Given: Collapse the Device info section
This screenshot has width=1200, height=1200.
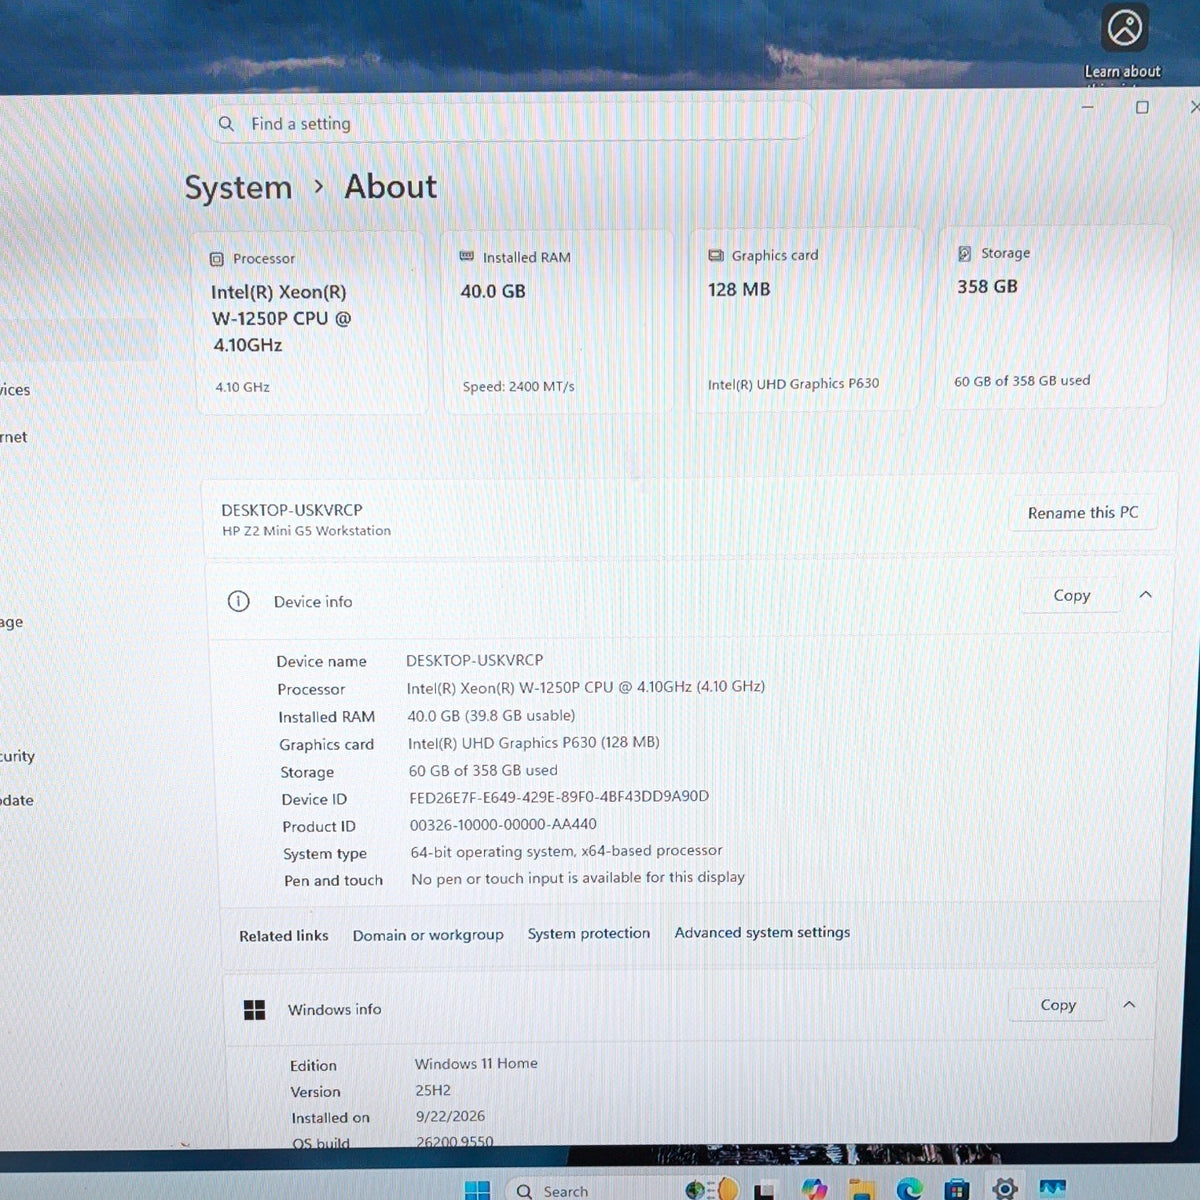Looking at the screenshot, I should 1146,594.
